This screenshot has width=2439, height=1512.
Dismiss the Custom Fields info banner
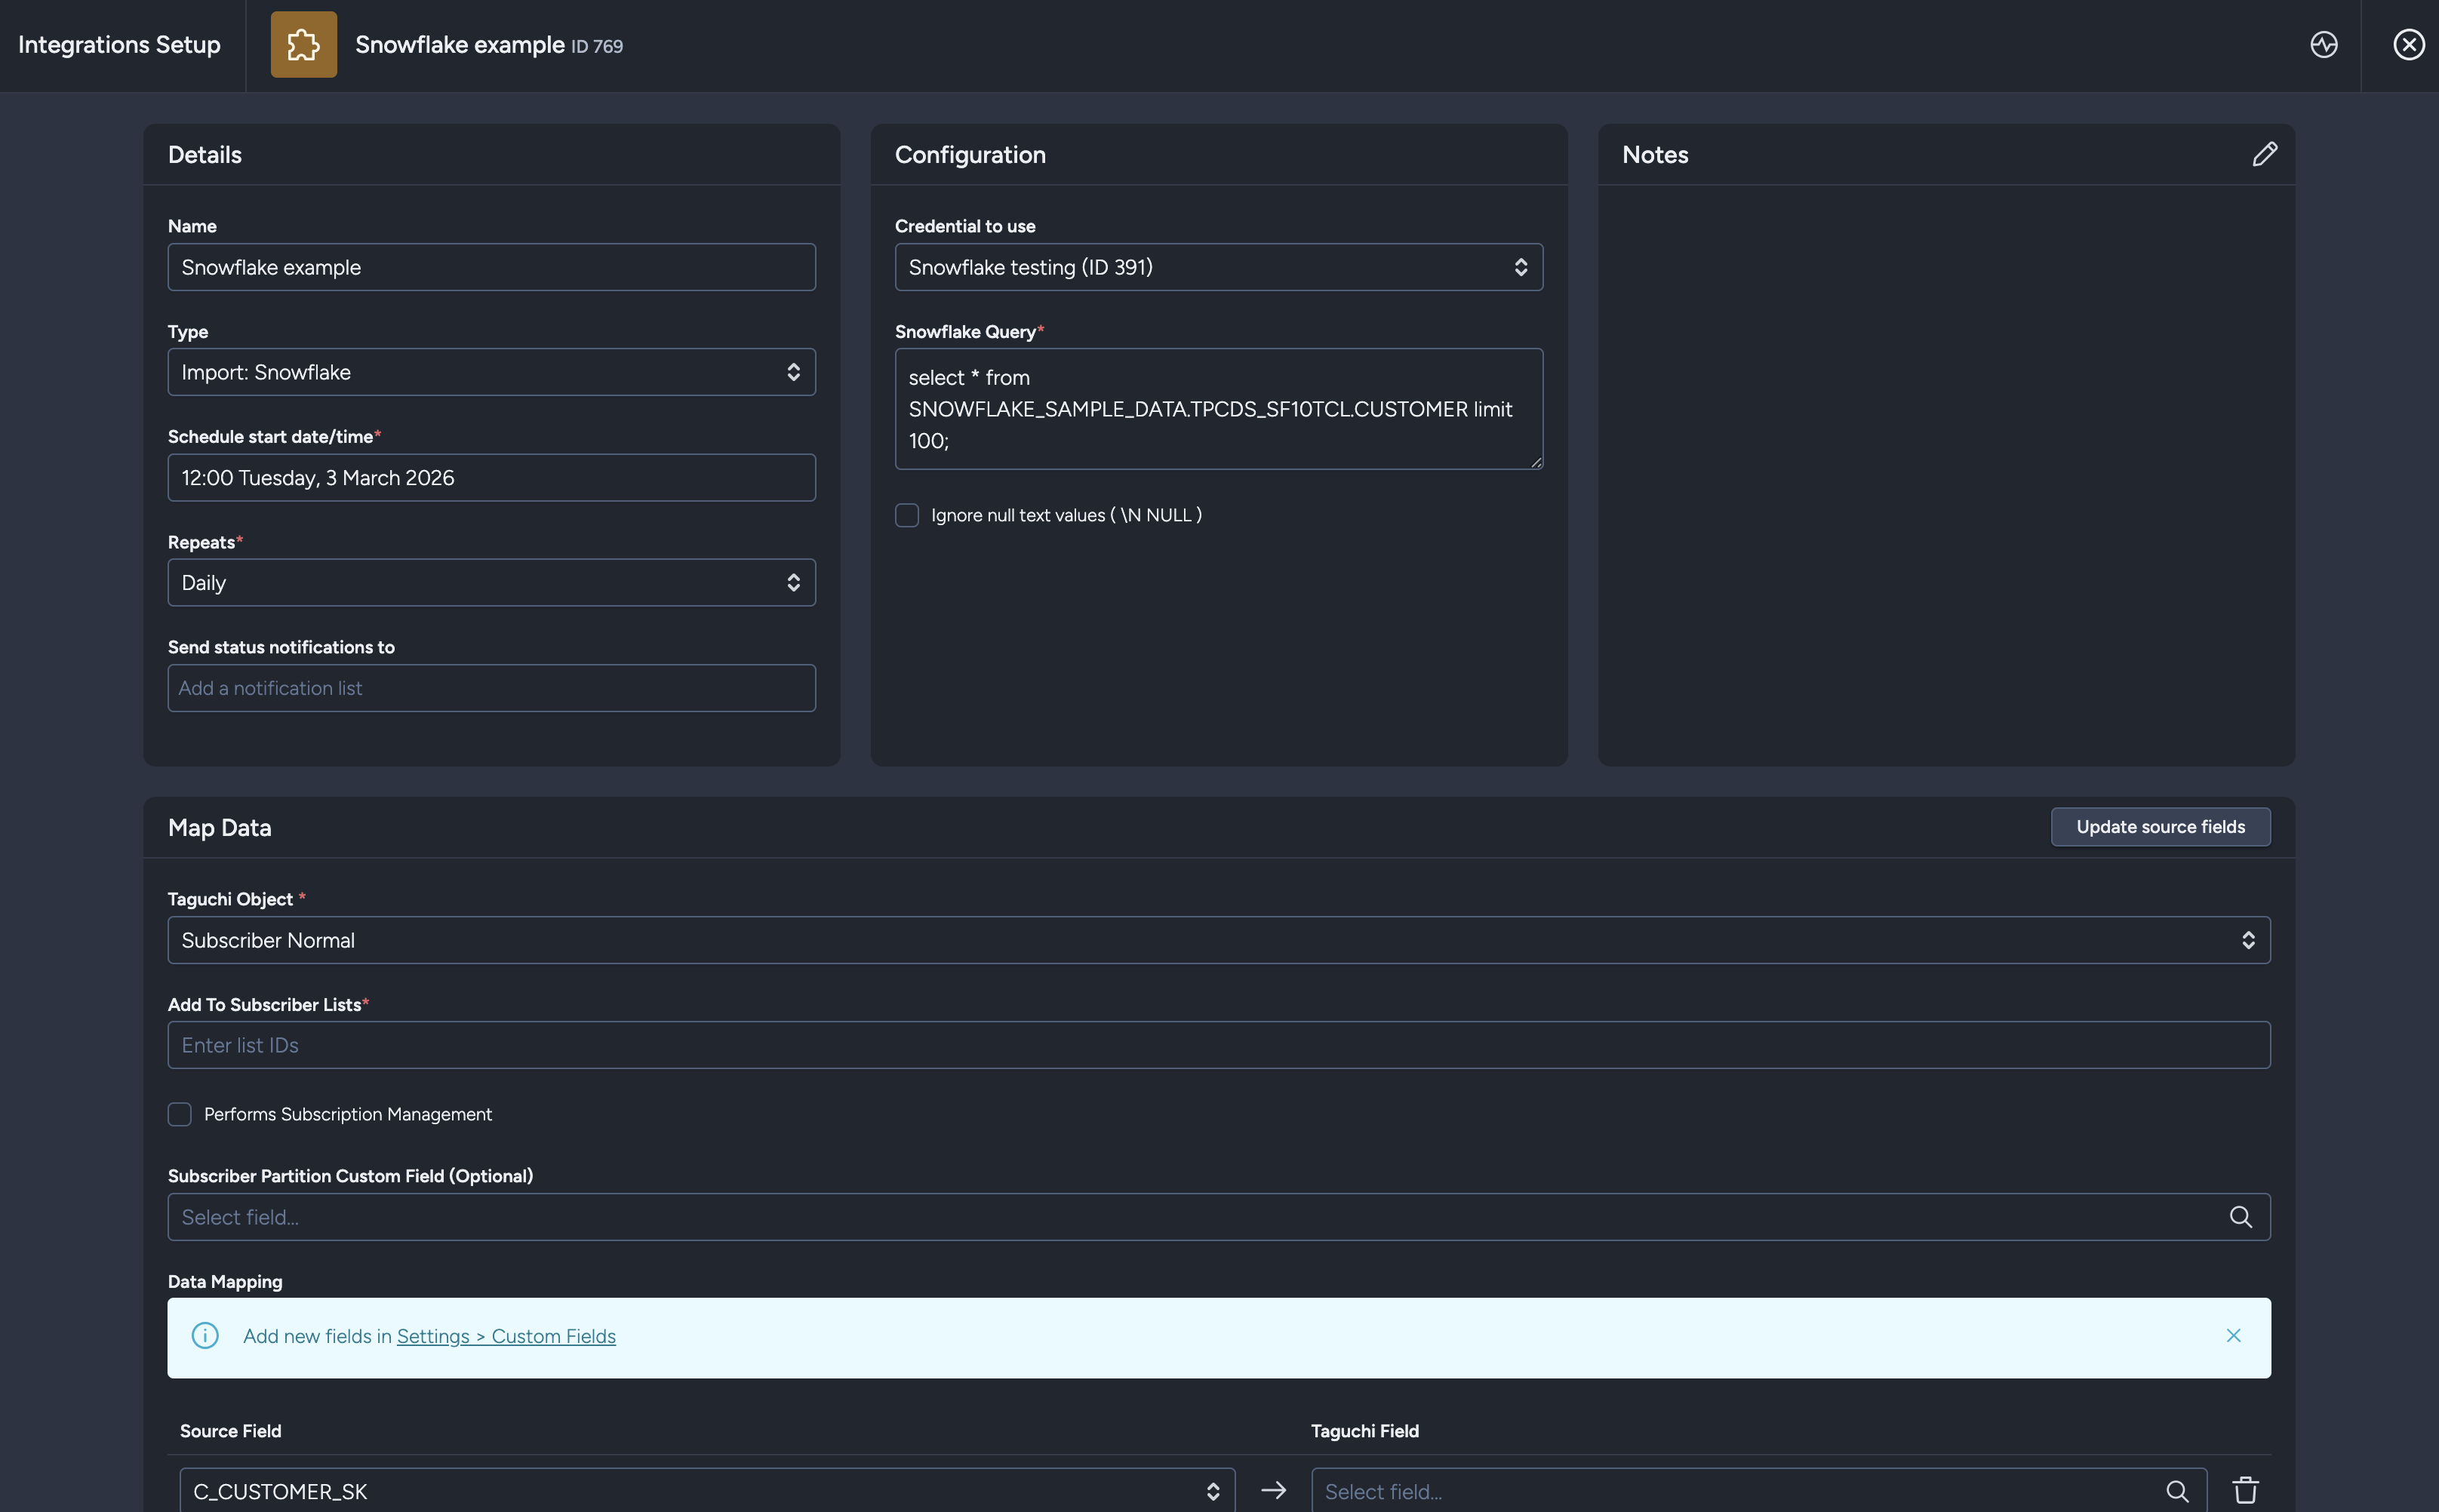2233,1336
